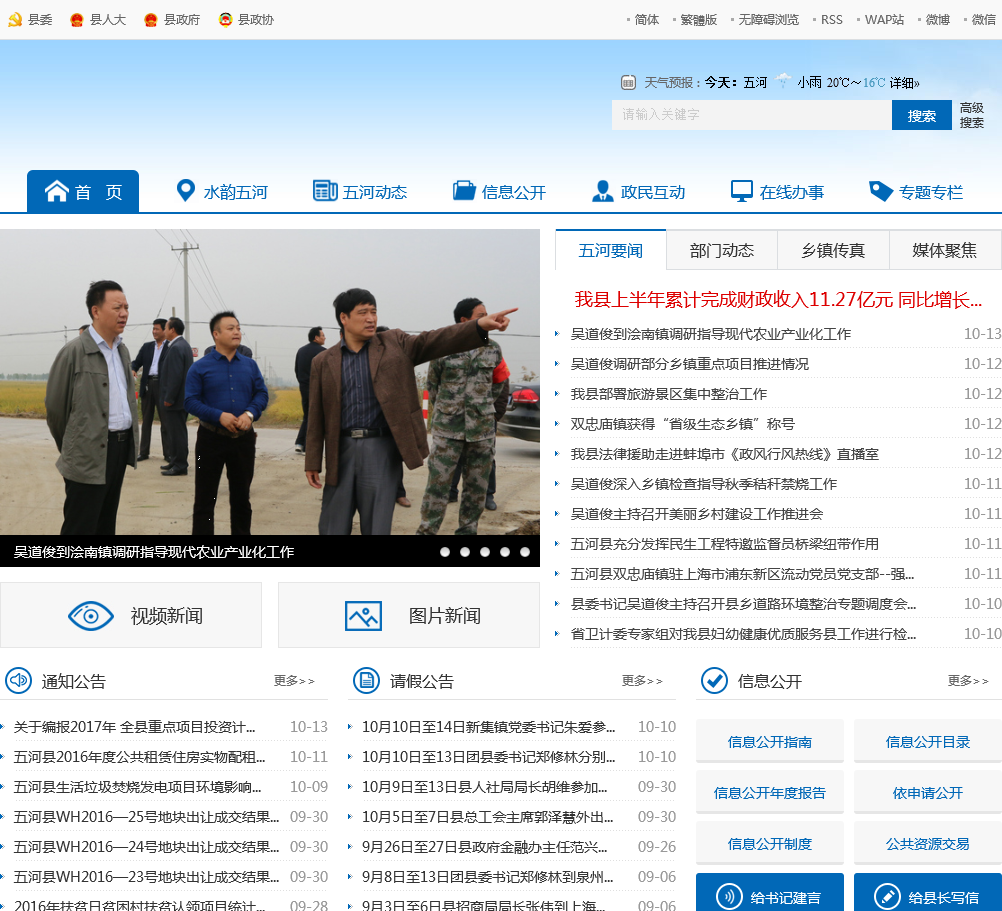Click the slideshow photo of officials
Screen dimensions: 1002x911
tap(270, 382)
